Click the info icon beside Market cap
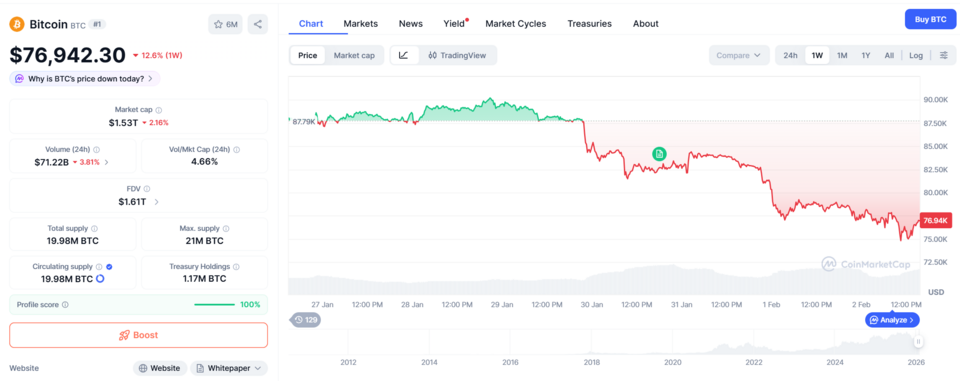 click(159, 110)
